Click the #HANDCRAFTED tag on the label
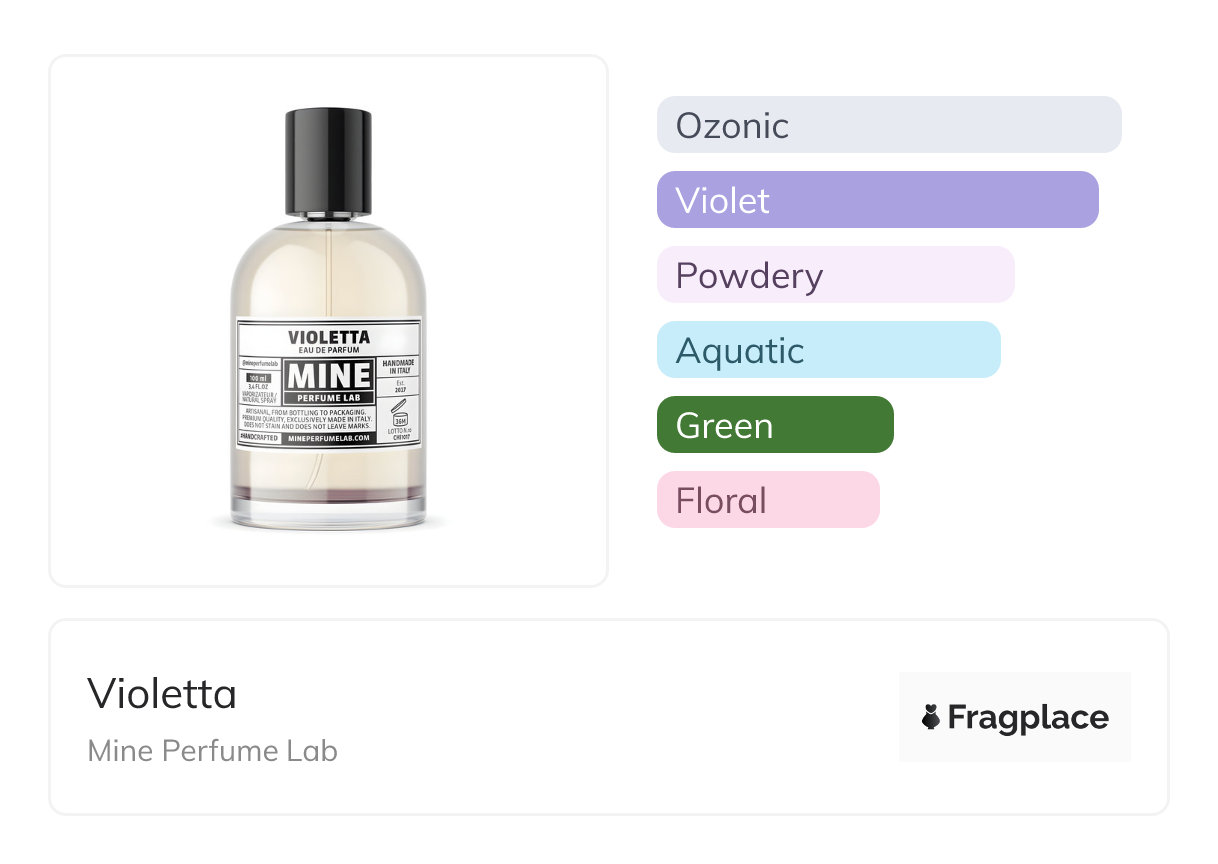Image resolution: width=1218 pixels, height=864 pixels. tap(260, 438)
